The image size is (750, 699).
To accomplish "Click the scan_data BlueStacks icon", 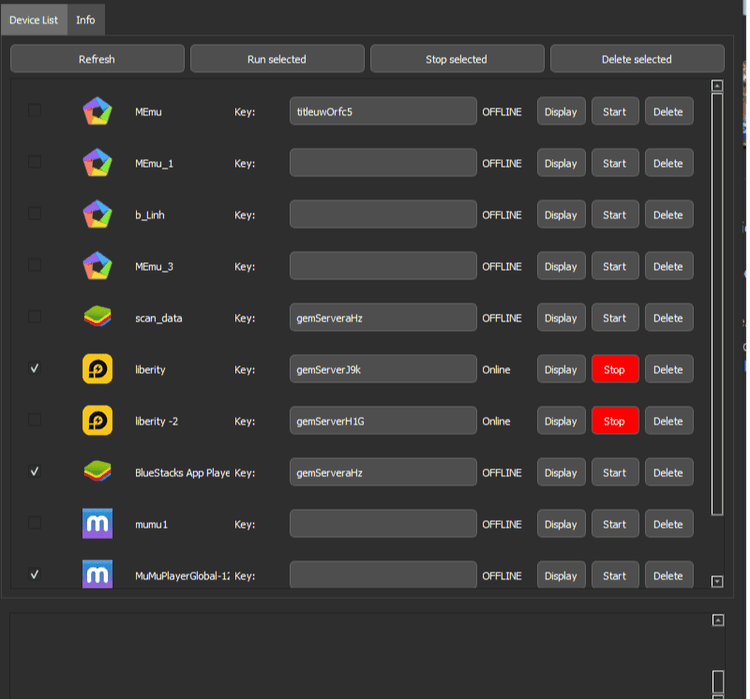I will pyautogui.click(x=97, y=318).
